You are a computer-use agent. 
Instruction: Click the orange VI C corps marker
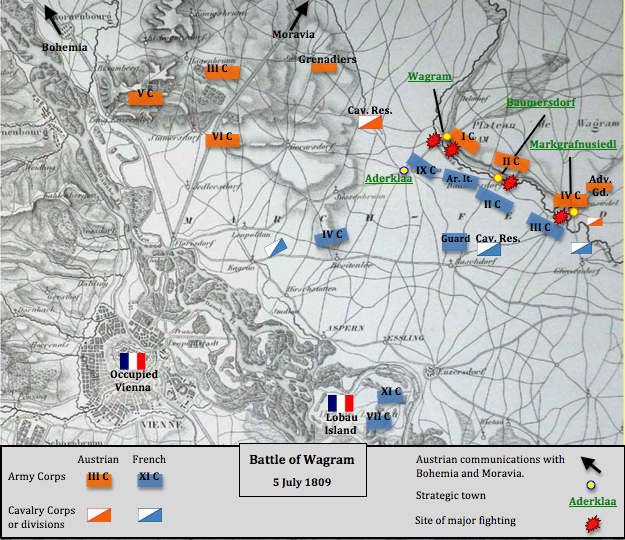pyautogui.click(x=222, y=136)
